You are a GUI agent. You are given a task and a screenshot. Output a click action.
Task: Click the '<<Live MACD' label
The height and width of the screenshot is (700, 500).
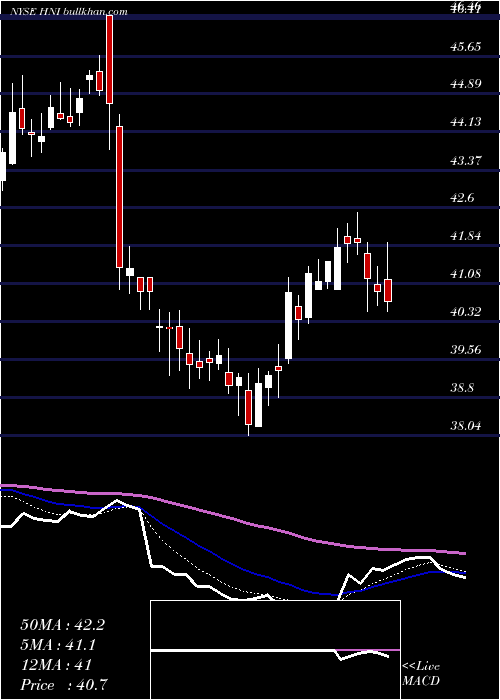click(x=421, y=673)
